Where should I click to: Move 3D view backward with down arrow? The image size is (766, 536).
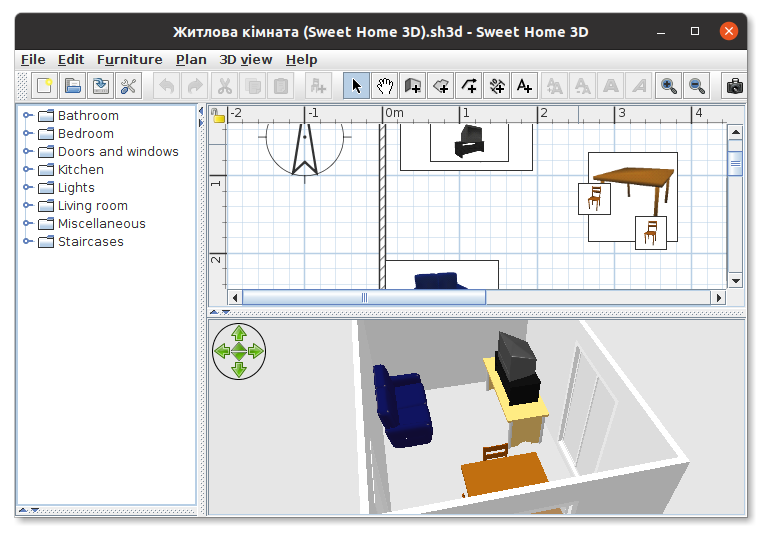239,369
